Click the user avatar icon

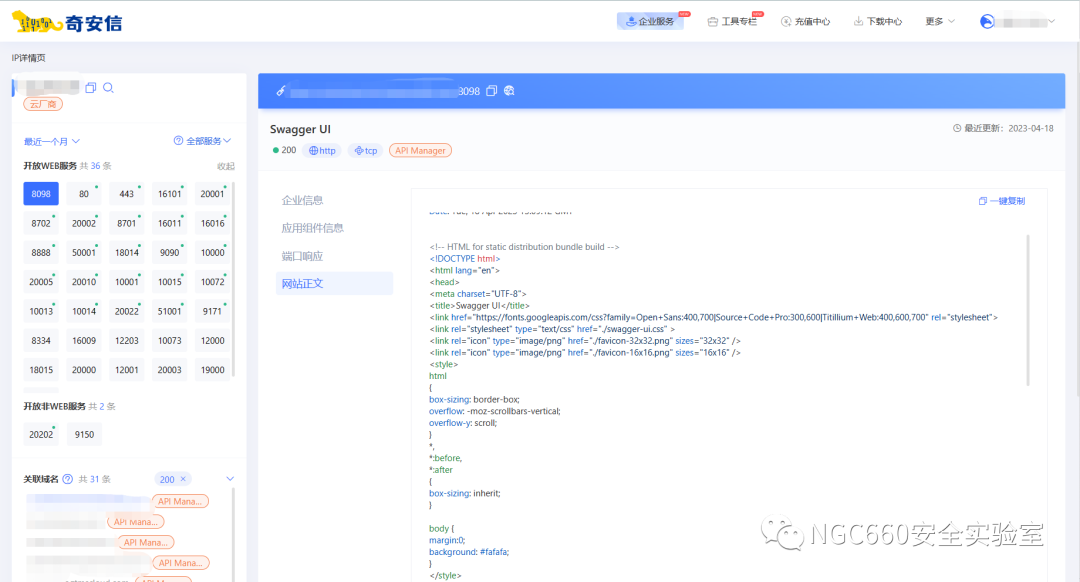(x=987, y=21)
